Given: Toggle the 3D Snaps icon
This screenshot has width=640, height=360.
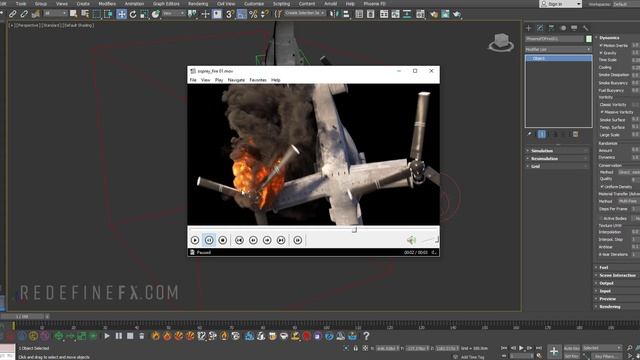Looking at the screenshot, I should click(230, 14).
